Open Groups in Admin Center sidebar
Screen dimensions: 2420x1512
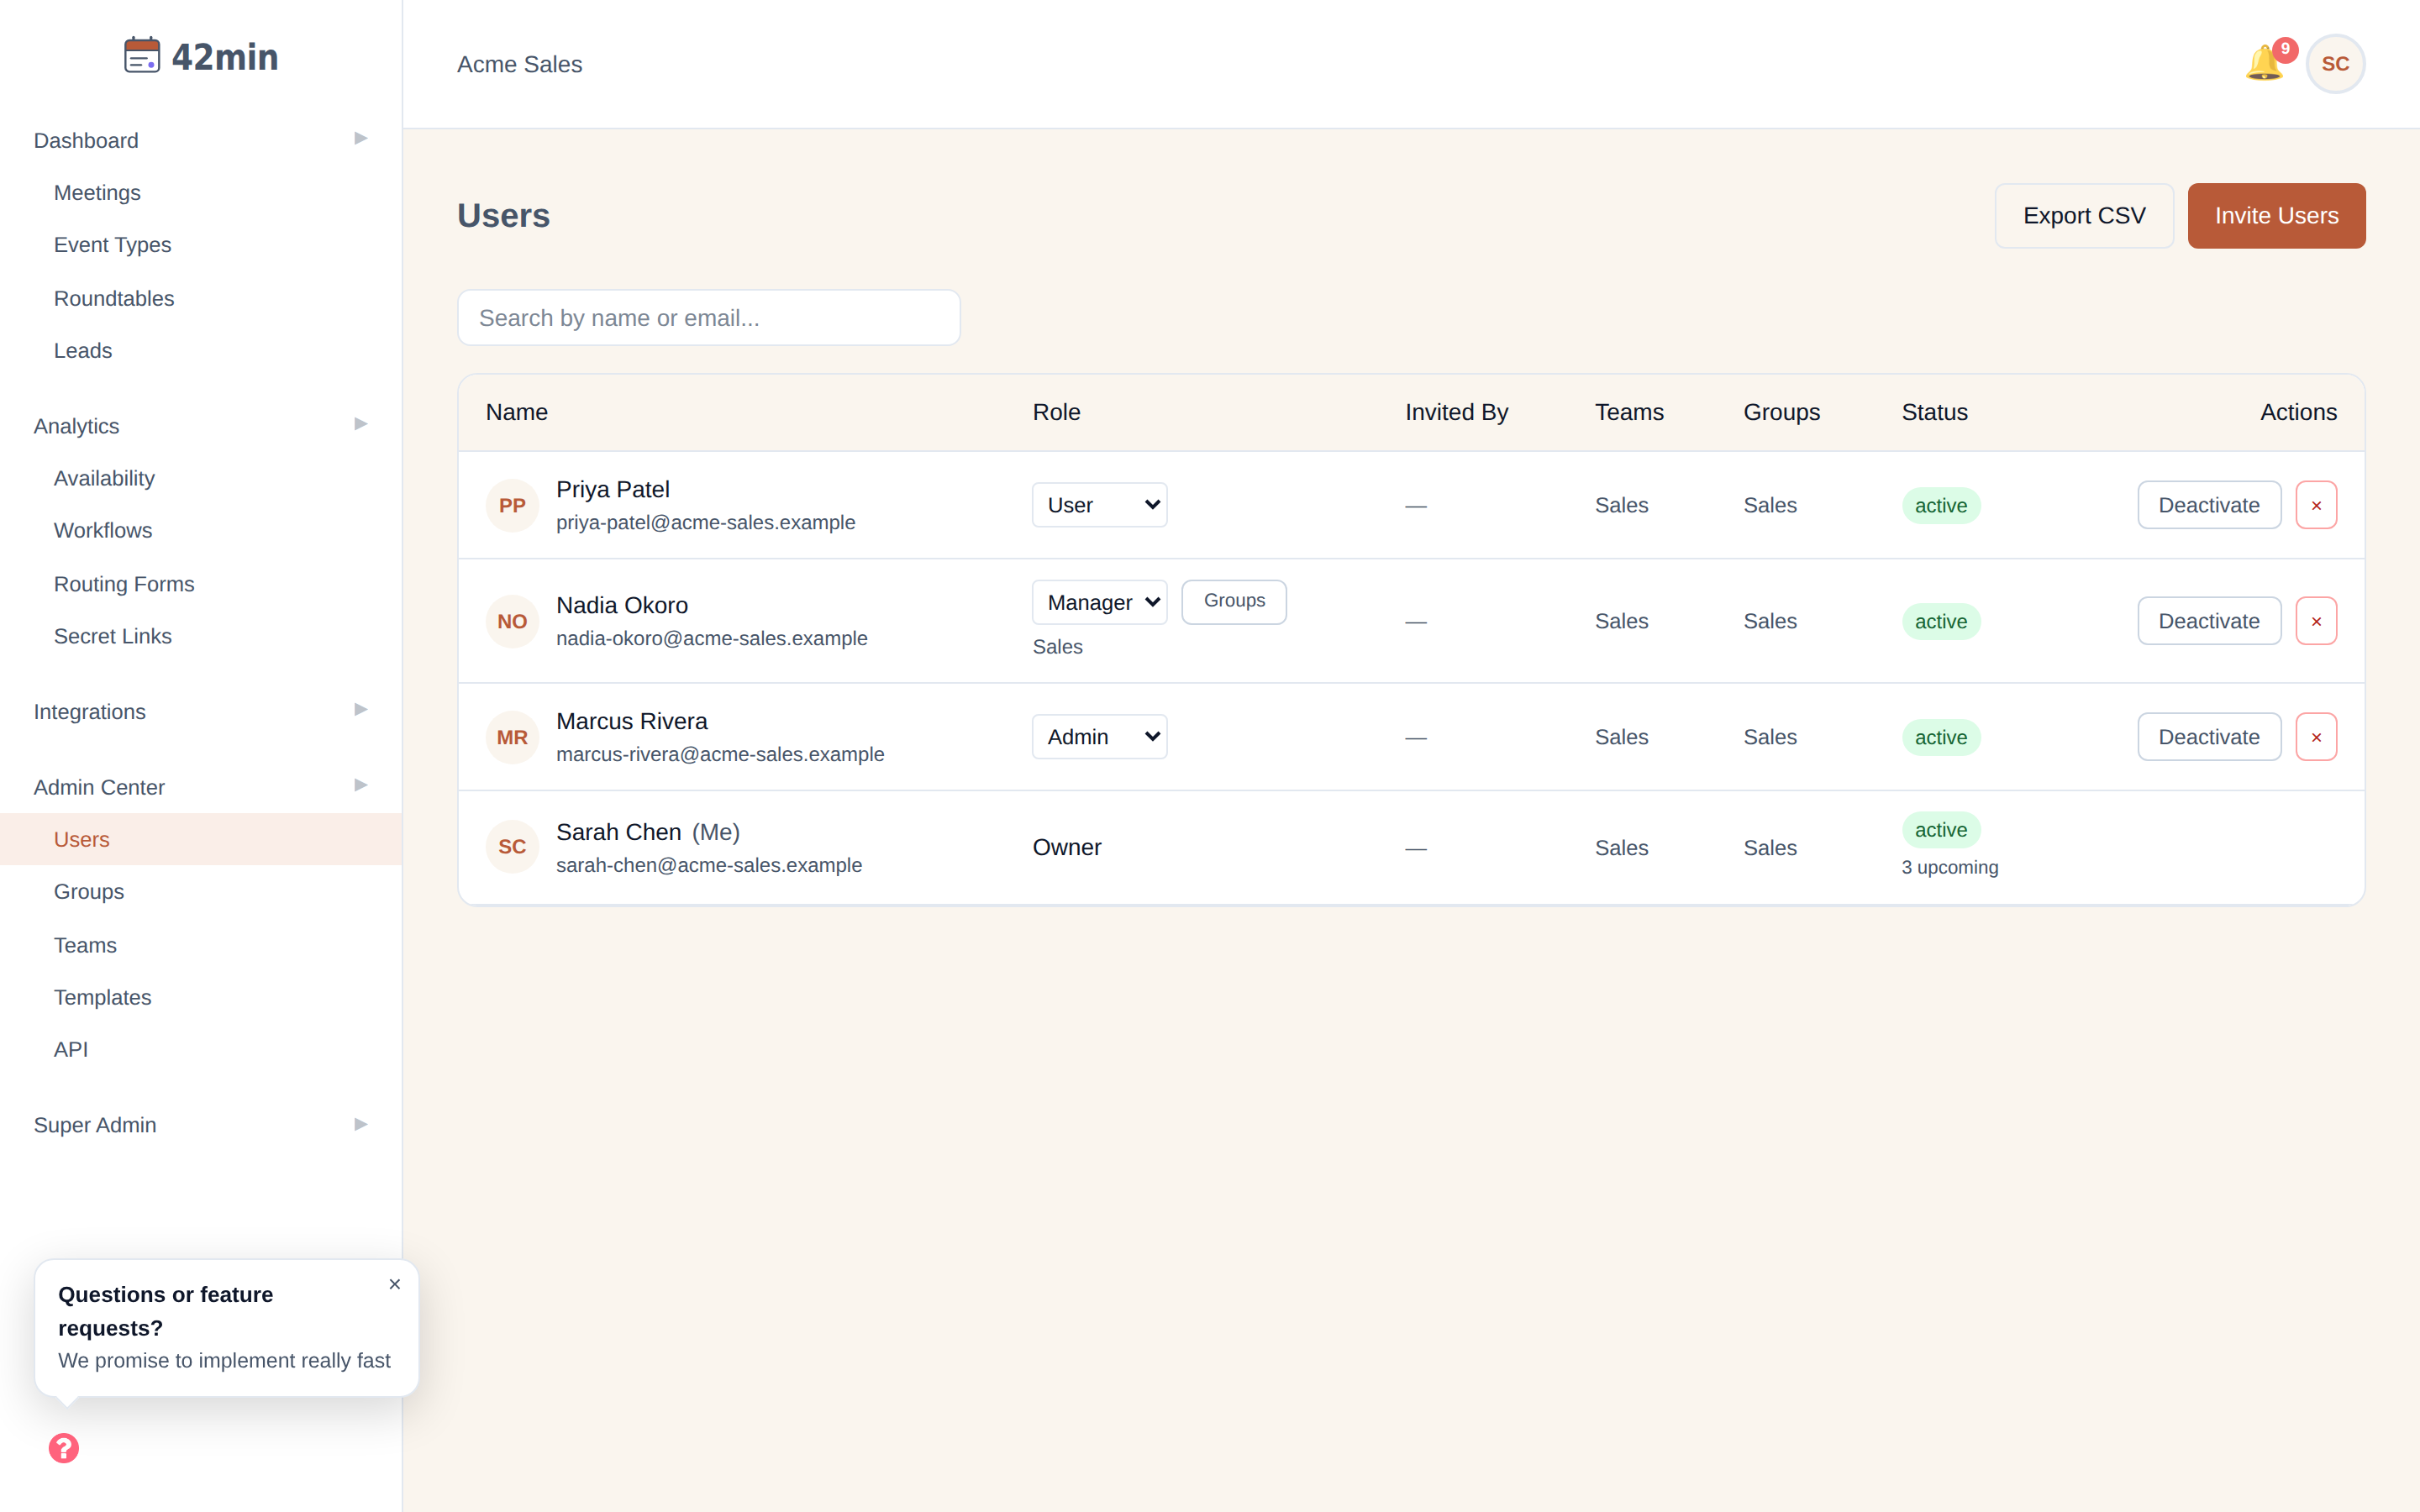pos(89,892)
